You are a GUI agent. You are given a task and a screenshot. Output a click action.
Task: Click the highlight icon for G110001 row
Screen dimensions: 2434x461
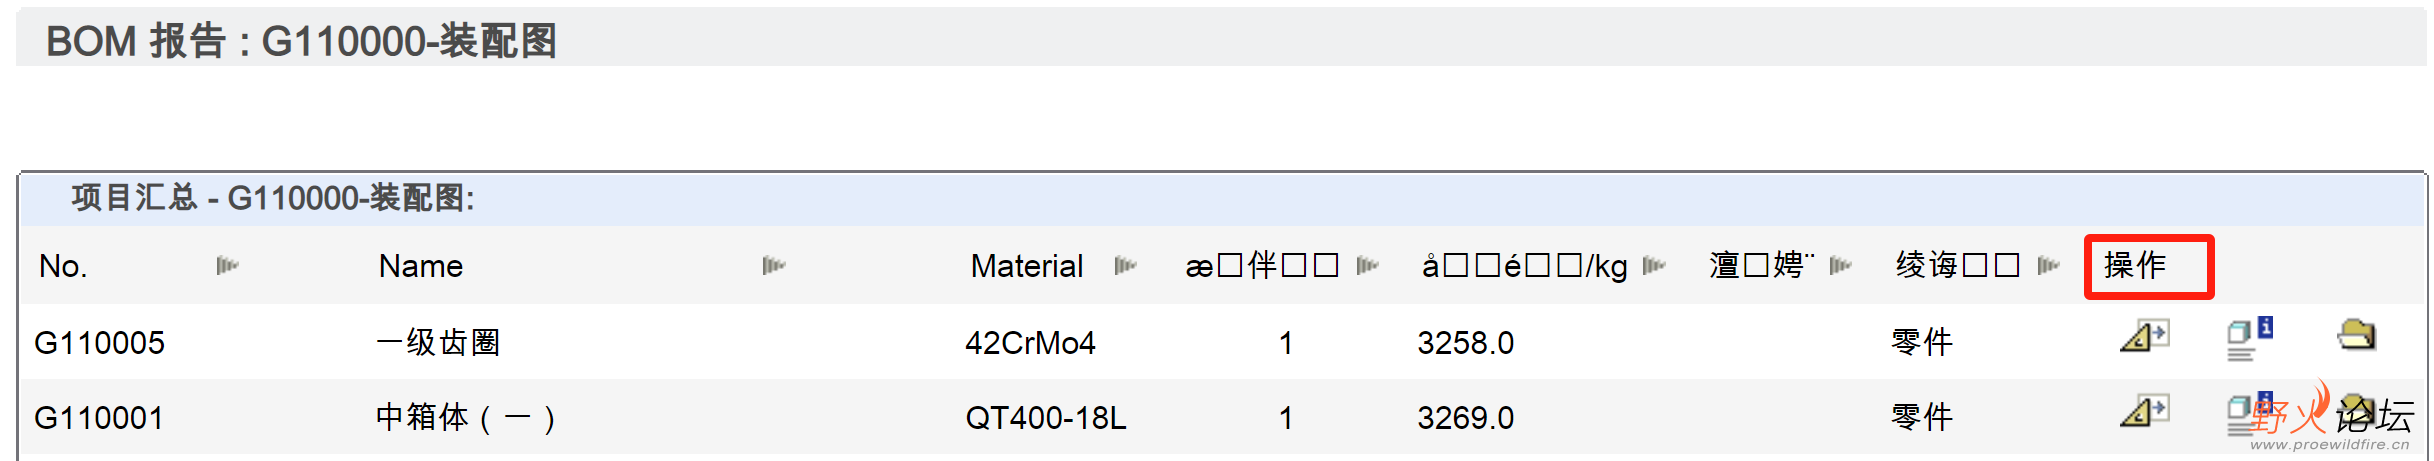coord(2144,411)
